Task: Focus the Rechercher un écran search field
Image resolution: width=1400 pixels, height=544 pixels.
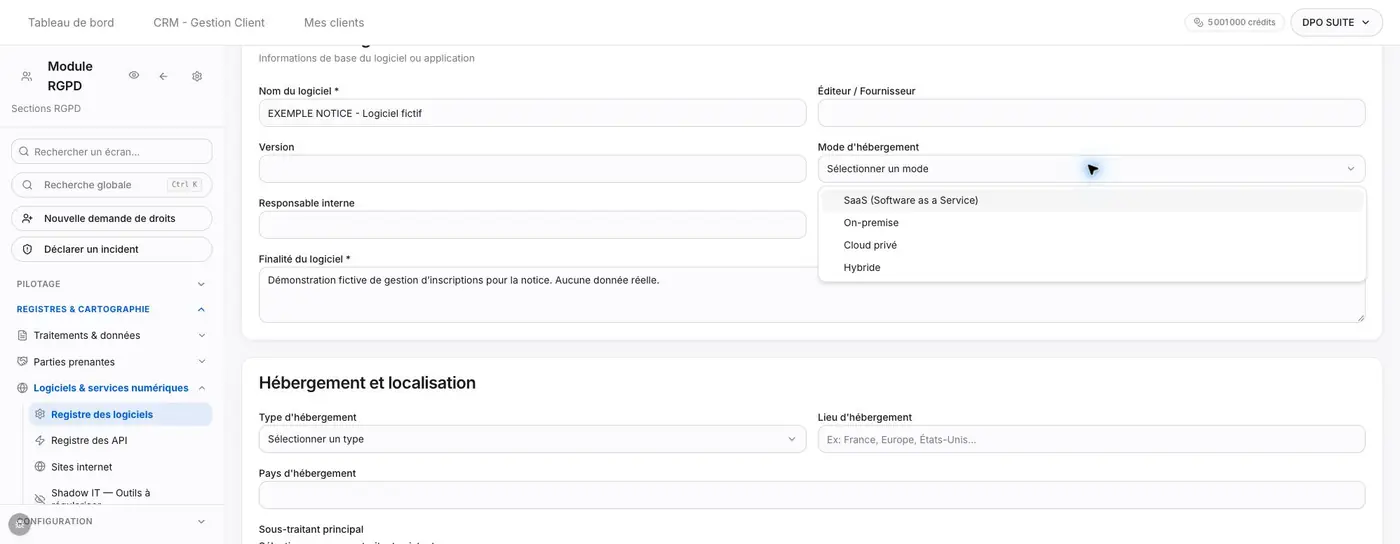Action: click(112, 151)
